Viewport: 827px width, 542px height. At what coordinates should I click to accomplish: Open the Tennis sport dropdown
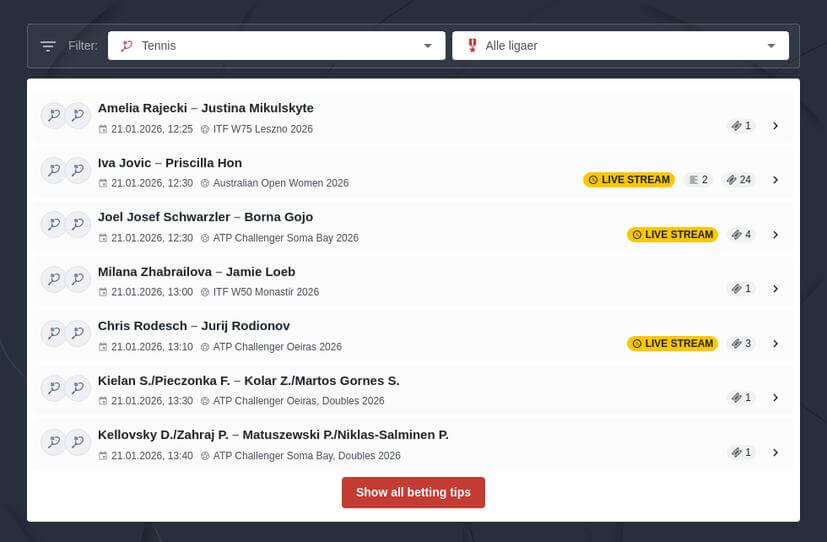pyautogui.click(x=276, y=46)
